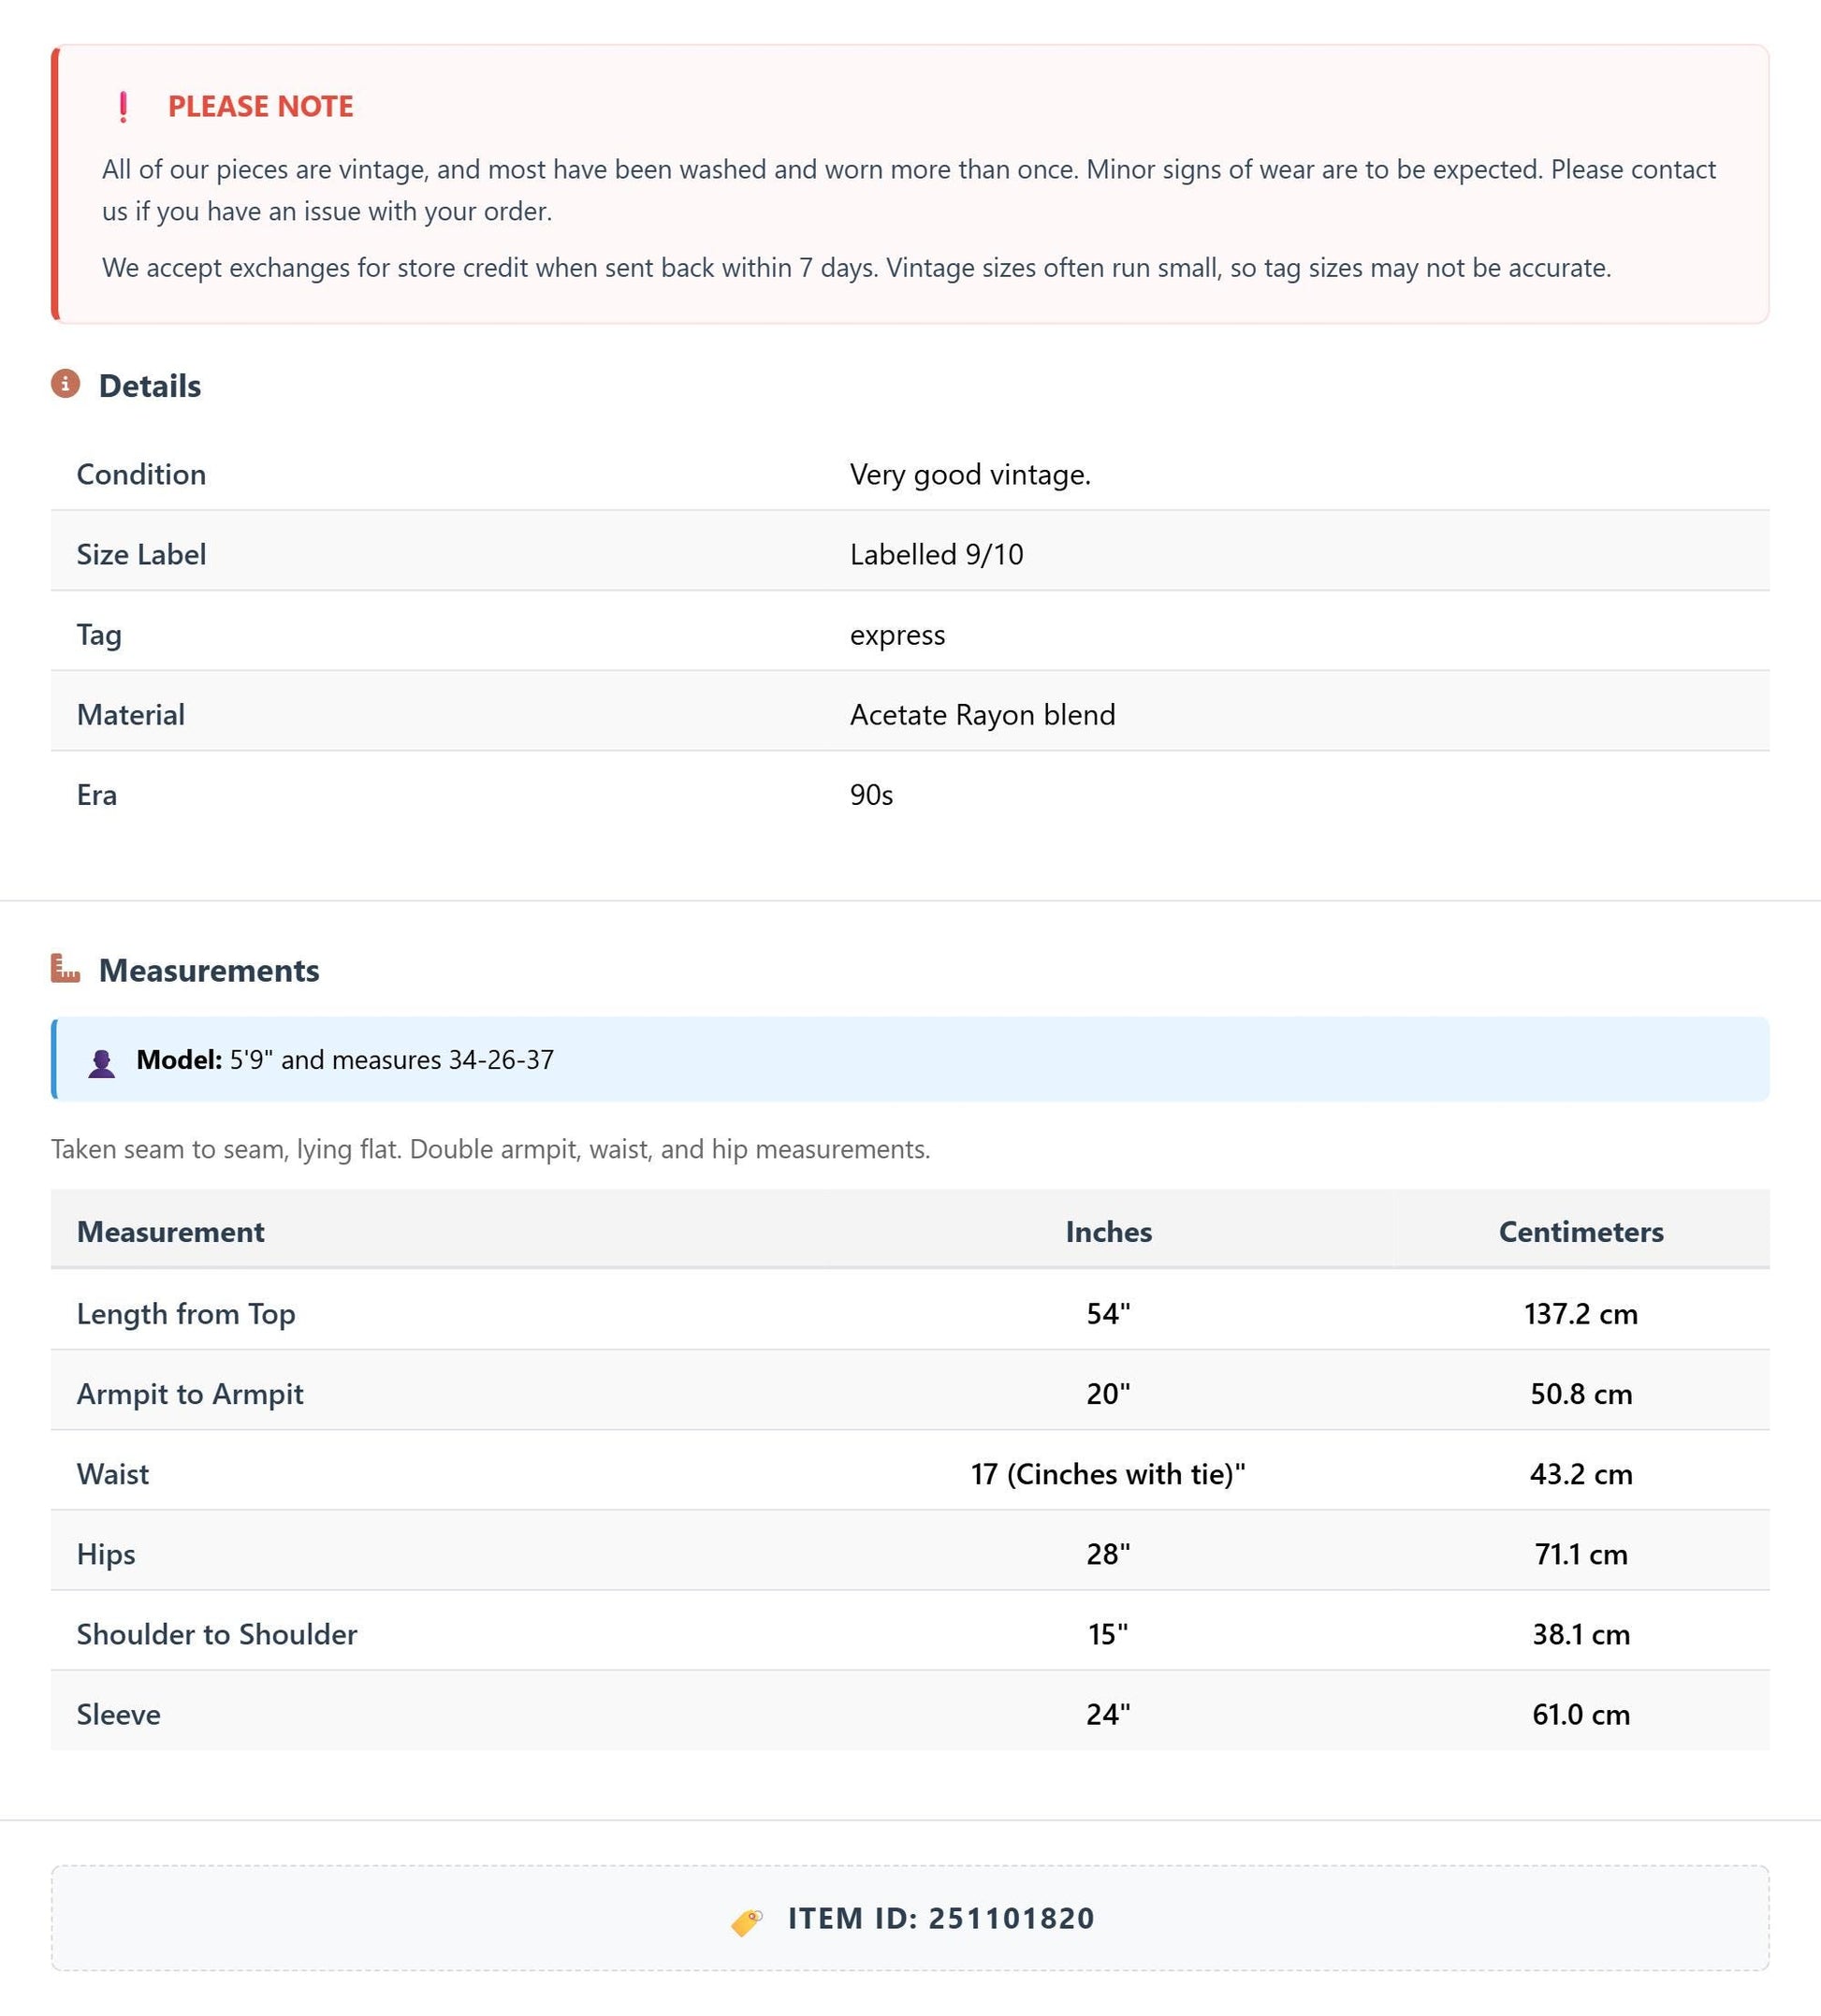Click the Shoulder to Shoulder row label
1821x2016 pixels.
pos(217,1634)
